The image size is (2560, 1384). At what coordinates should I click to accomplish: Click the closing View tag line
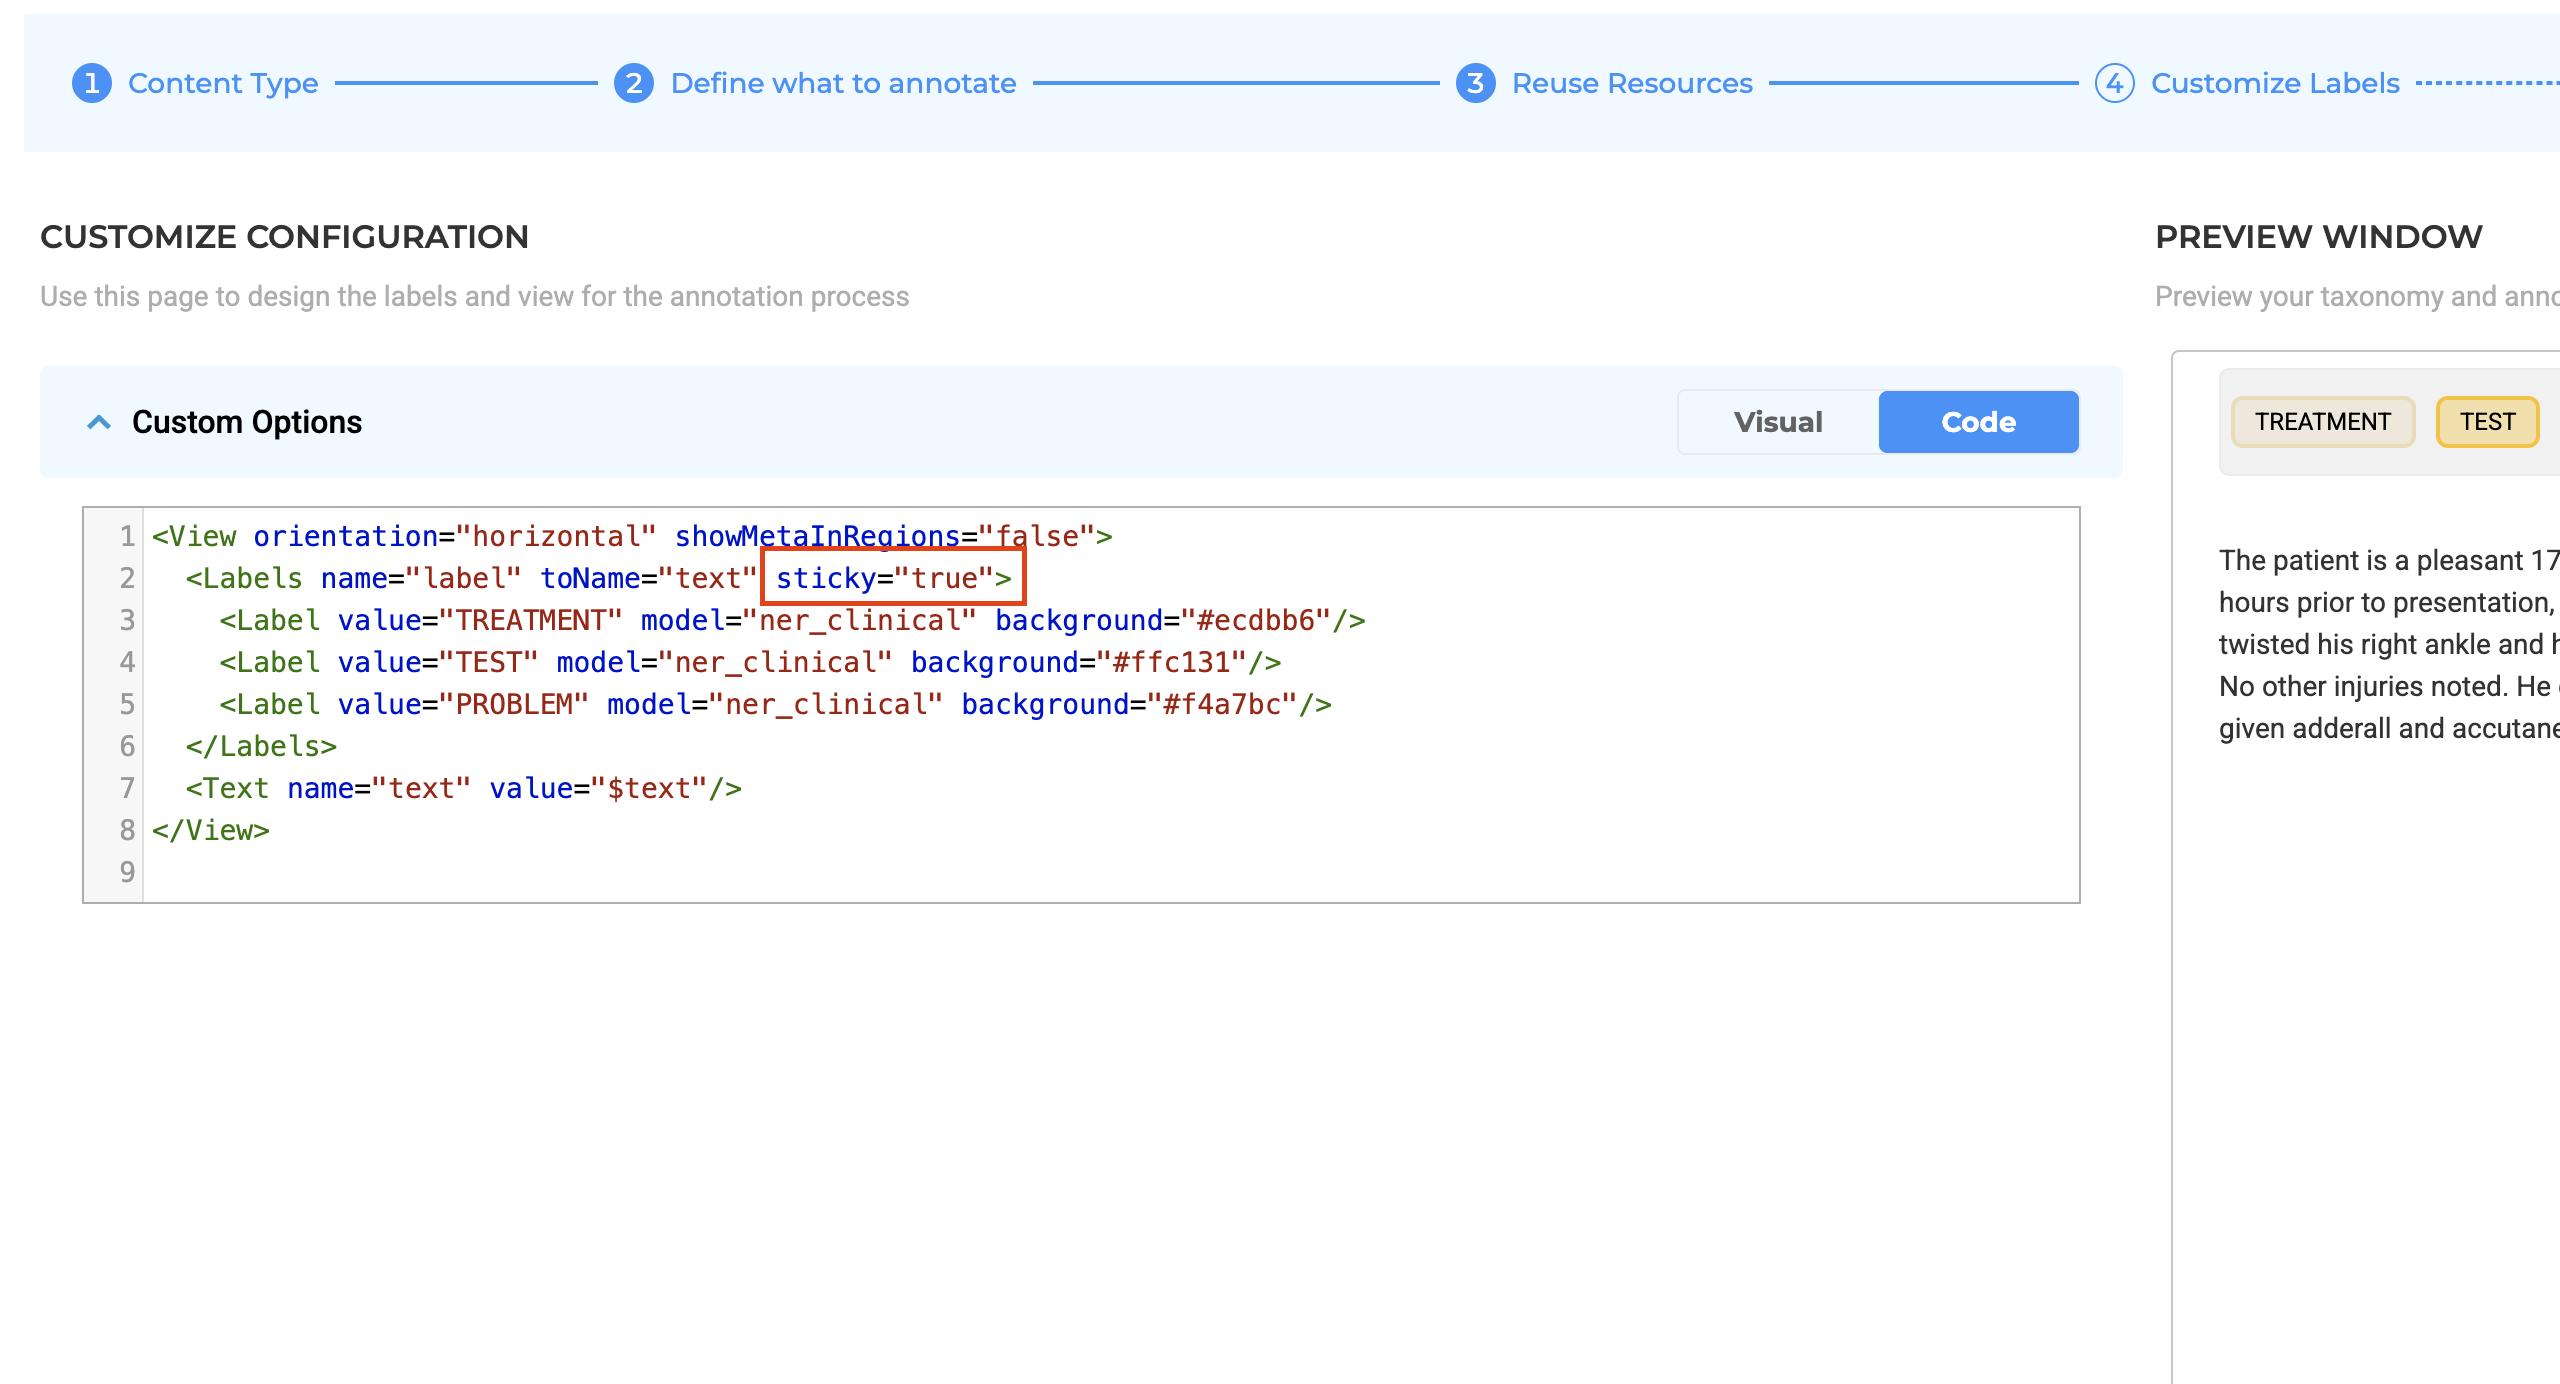[211, 830]
